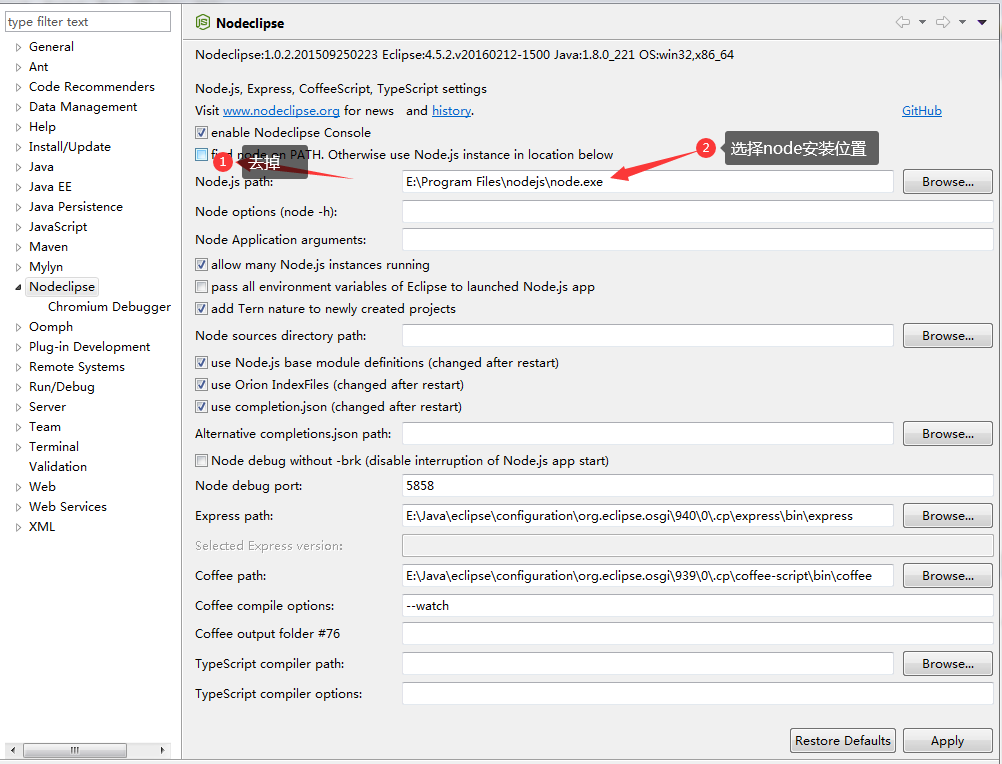Toggle add Tern nature checkbox
This screenshot has height=764, width=1002.
[201, 309]
